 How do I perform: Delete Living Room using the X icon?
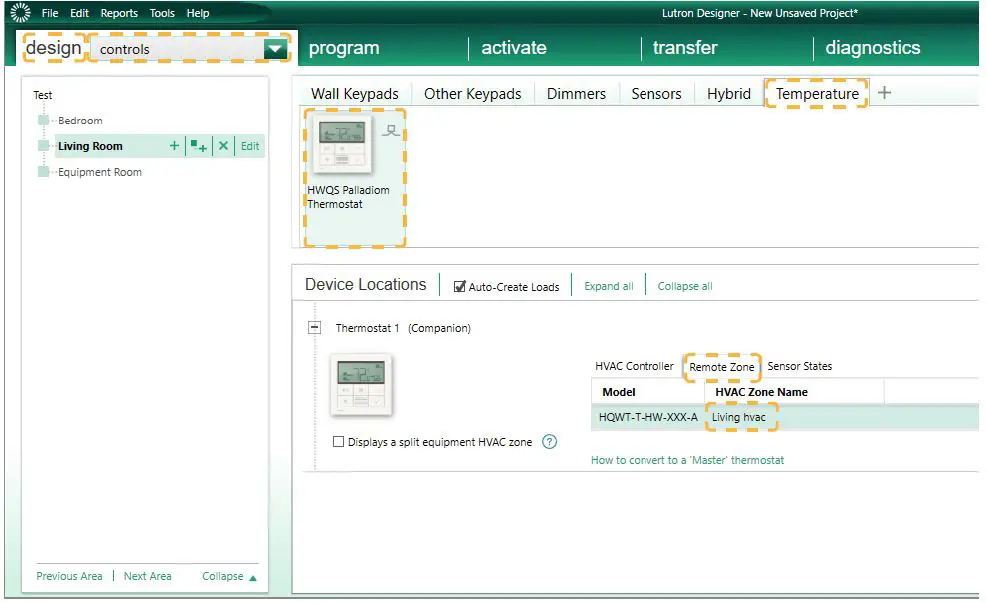(x=224, y=146)
